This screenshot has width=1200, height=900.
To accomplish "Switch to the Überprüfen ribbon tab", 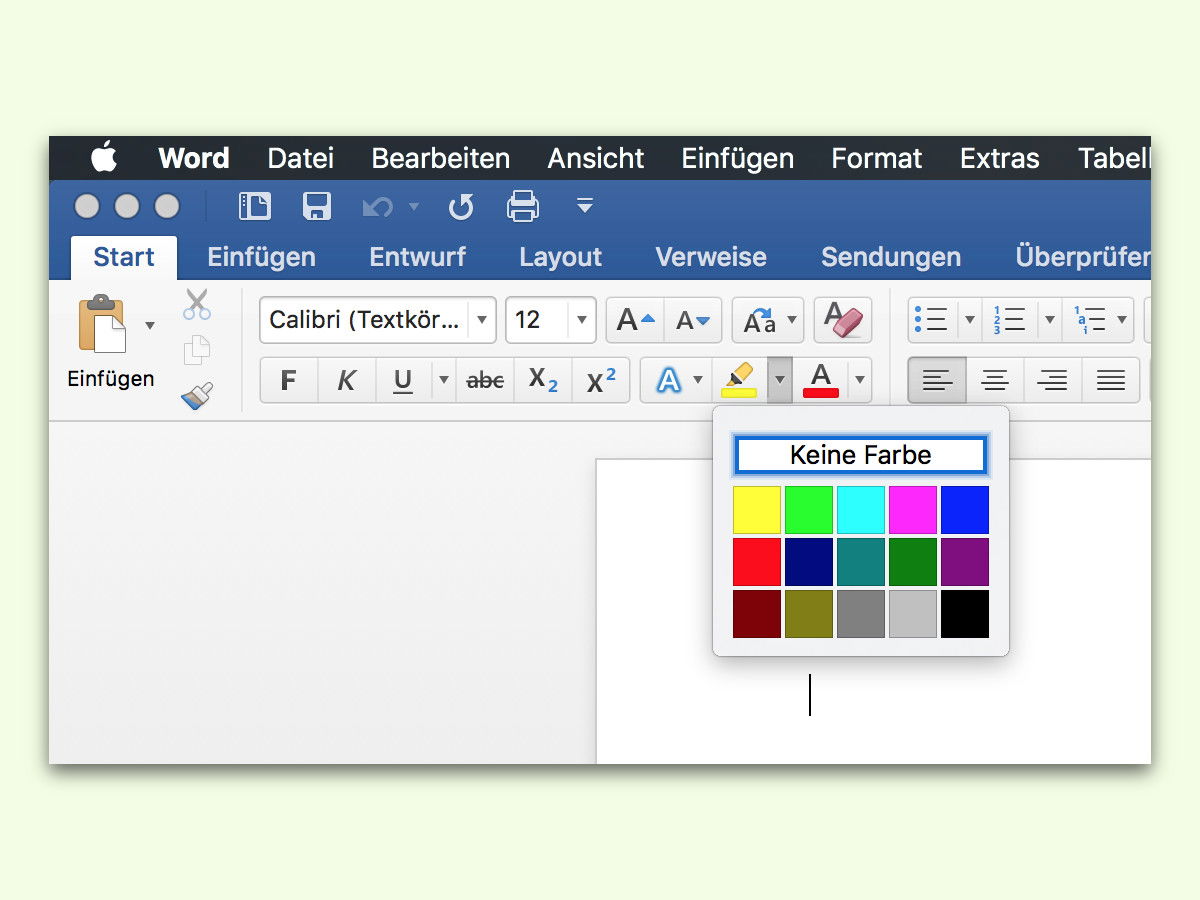I will 1082,257.
